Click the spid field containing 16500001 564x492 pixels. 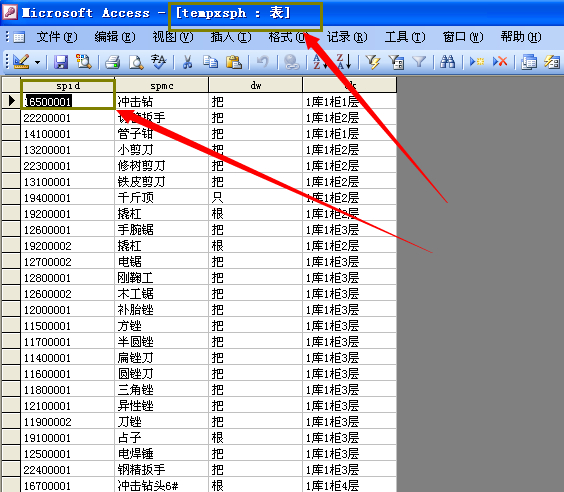click(68, 101)
